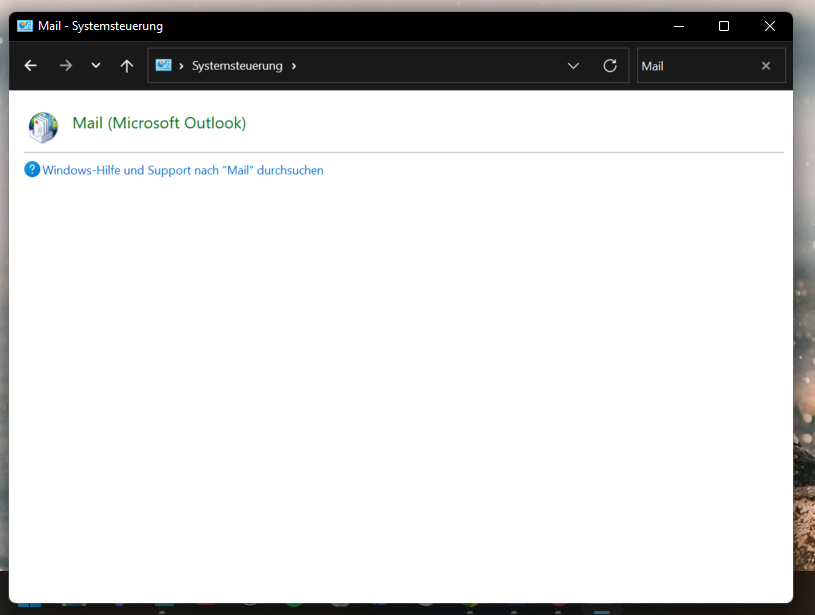Open the recent locations chevron

coord(96,66)
